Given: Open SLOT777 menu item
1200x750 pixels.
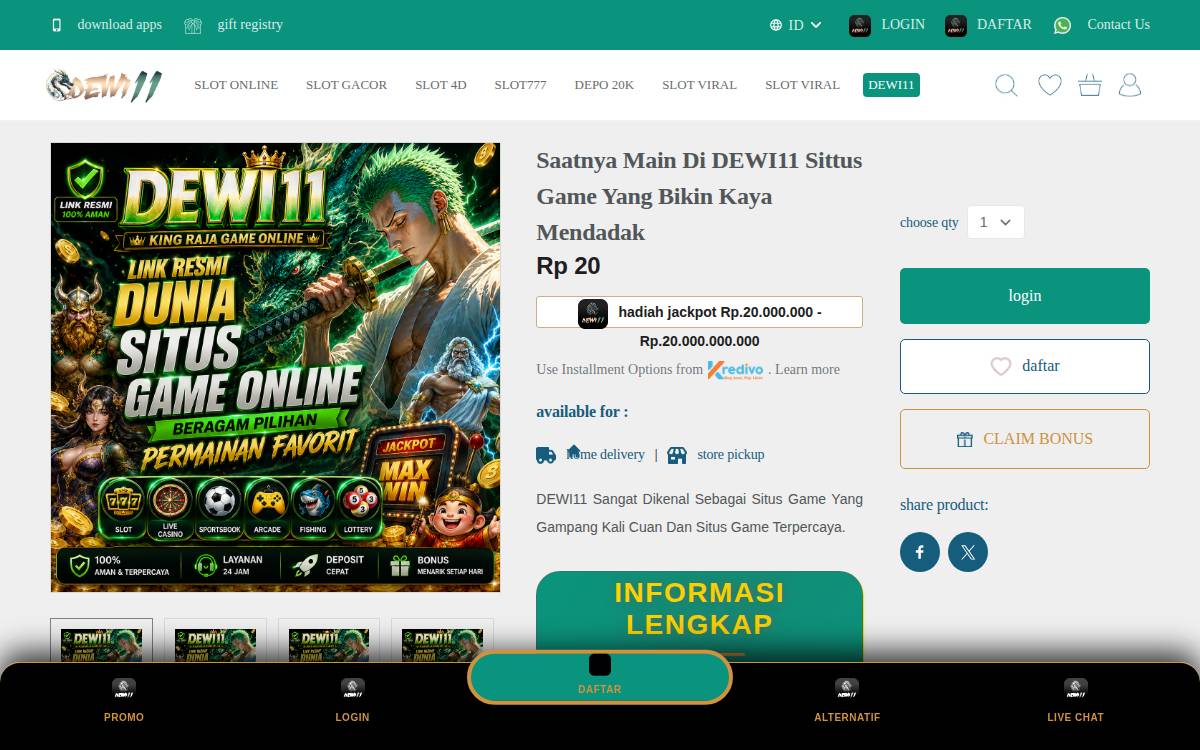Looking at the screenshot, I should pyautogui.click(x=520, y=85).
